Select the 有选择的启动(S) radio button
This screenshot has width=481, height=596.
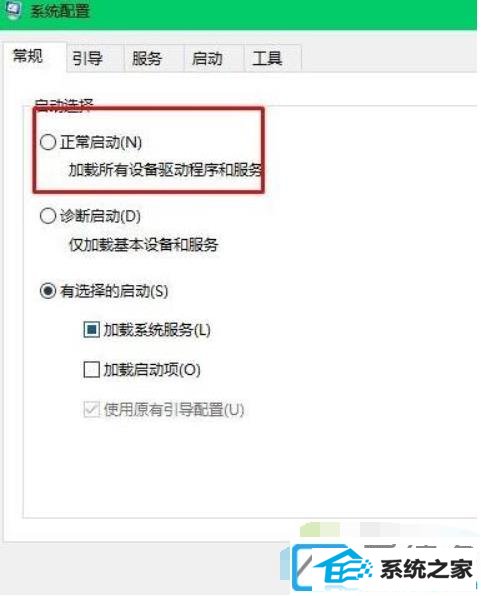point(48,291)
